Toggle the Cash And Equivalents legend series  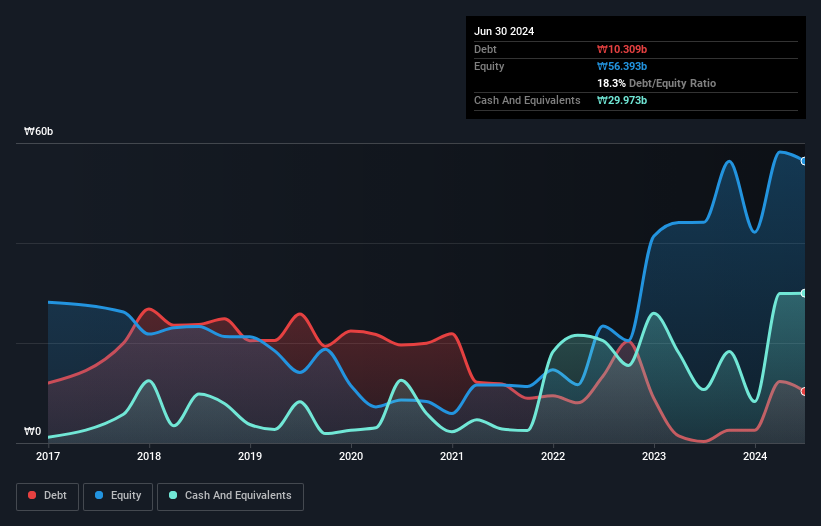(x=230, y=496)
